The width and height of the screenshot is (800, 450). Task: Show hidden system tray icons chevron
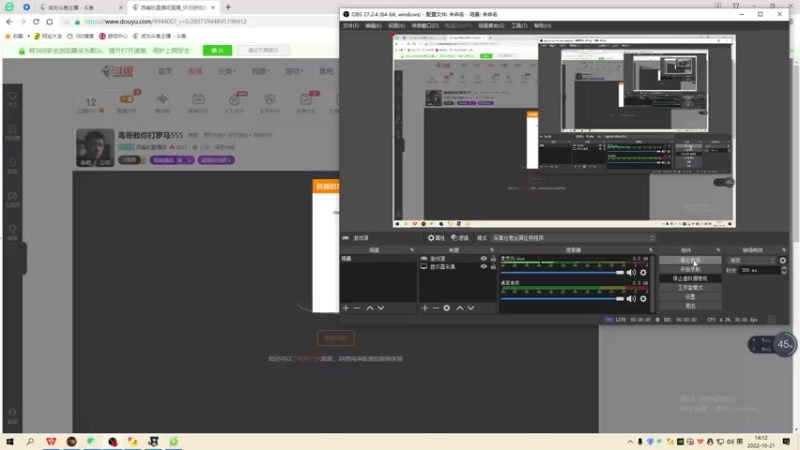(630, 442)
